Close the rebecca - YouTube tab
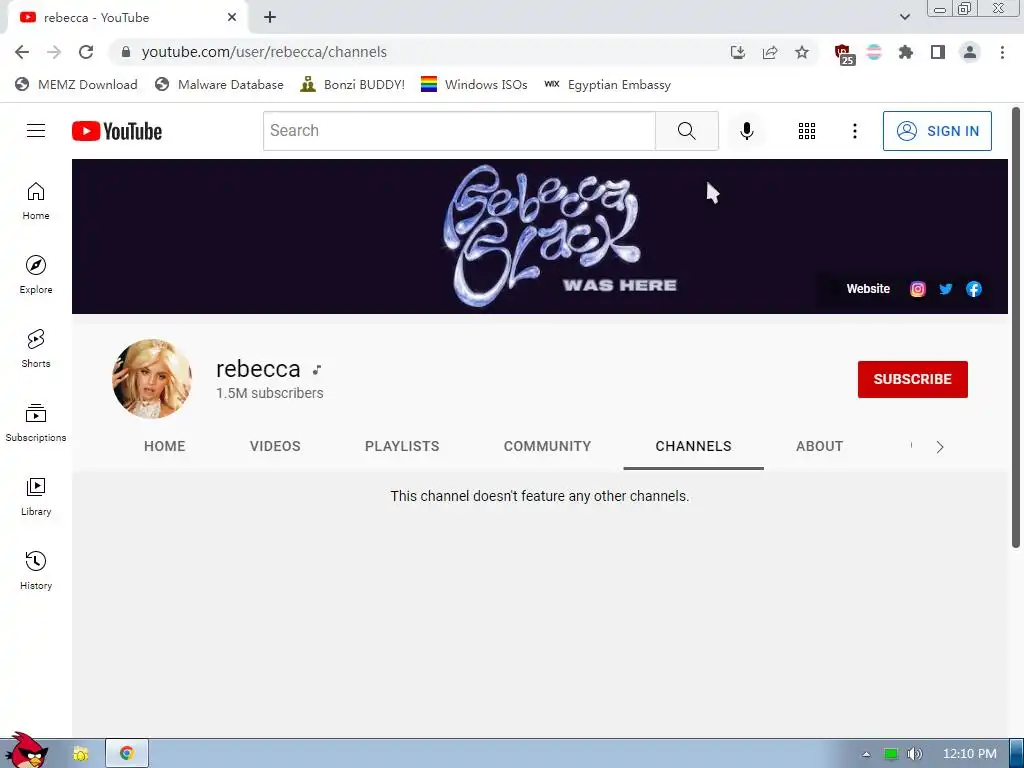Image resolution: width=1024 pixels, height=768 pixels. (x=232, y=17)
